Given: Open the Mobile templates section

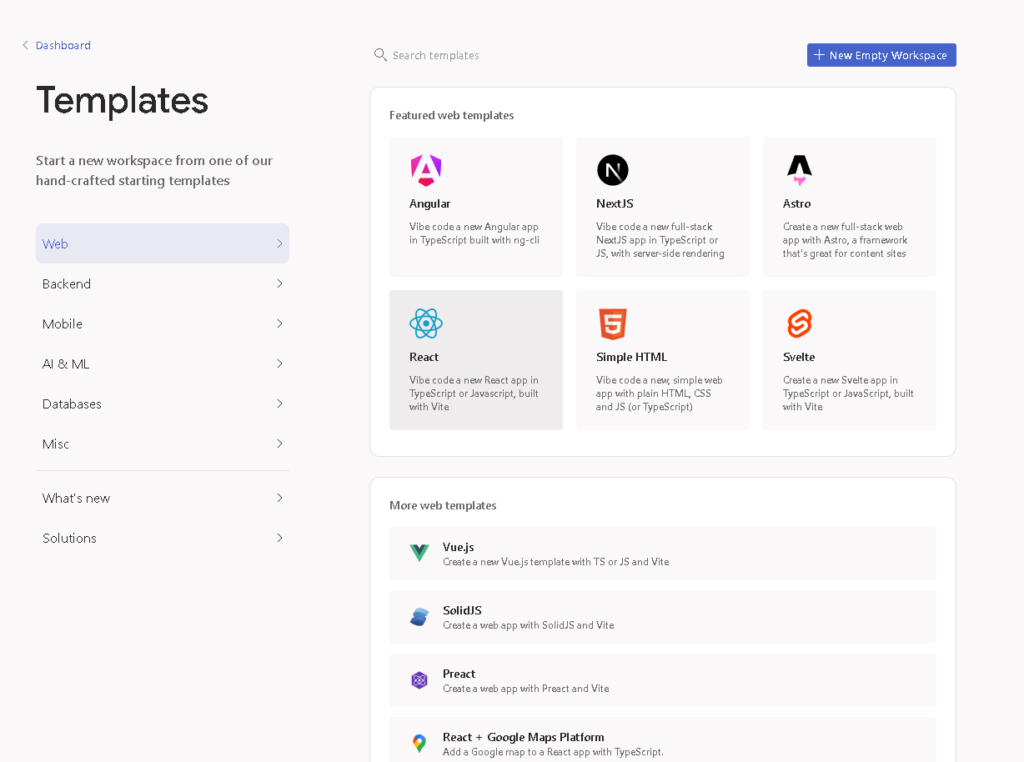Looking at the screenshot, I should point(162,323).
